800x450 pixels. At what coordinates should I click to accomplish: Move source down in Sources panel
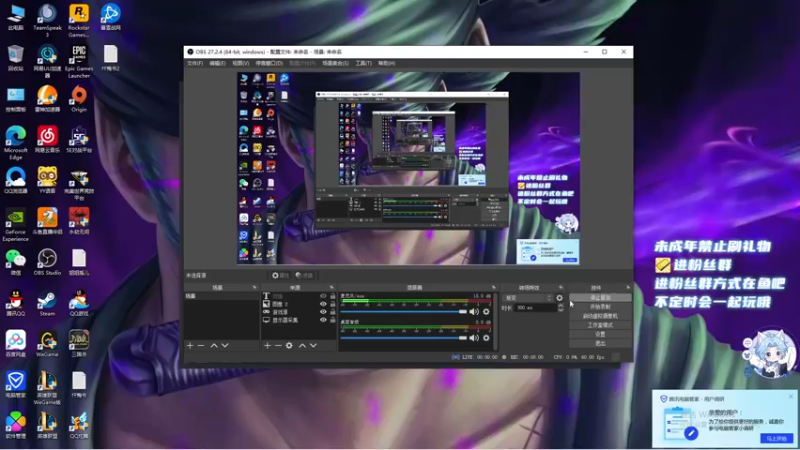[313, 345]
